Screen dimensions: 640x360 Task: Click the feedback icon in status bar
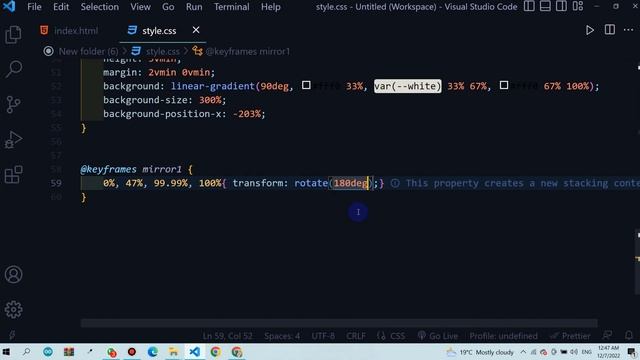click(x=607, y=336)
